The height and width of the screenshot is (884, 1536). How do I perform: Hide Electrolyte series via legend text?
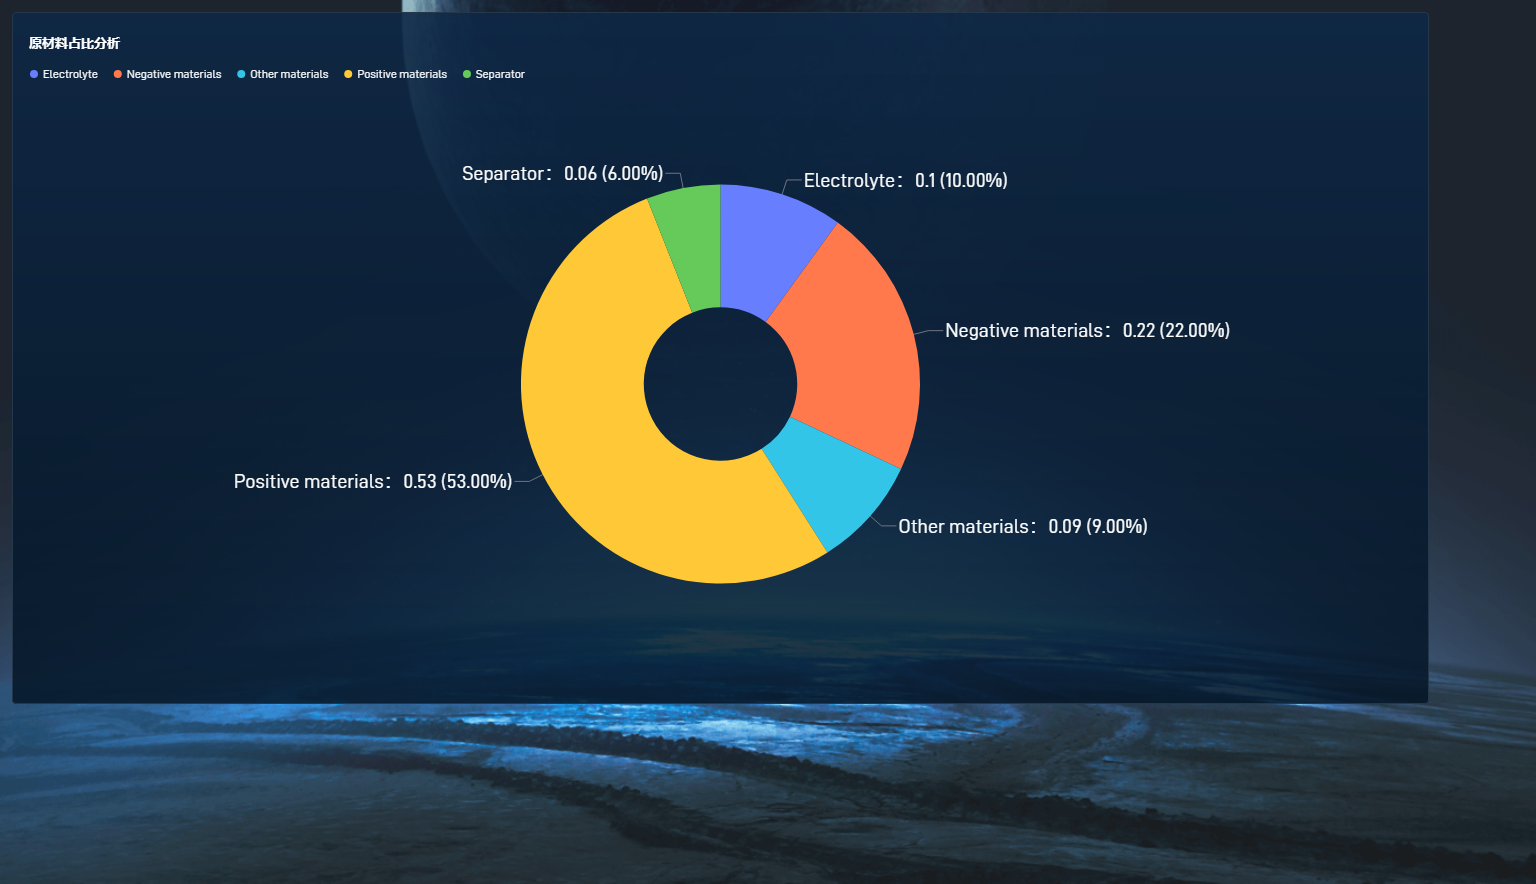(70, 74)
